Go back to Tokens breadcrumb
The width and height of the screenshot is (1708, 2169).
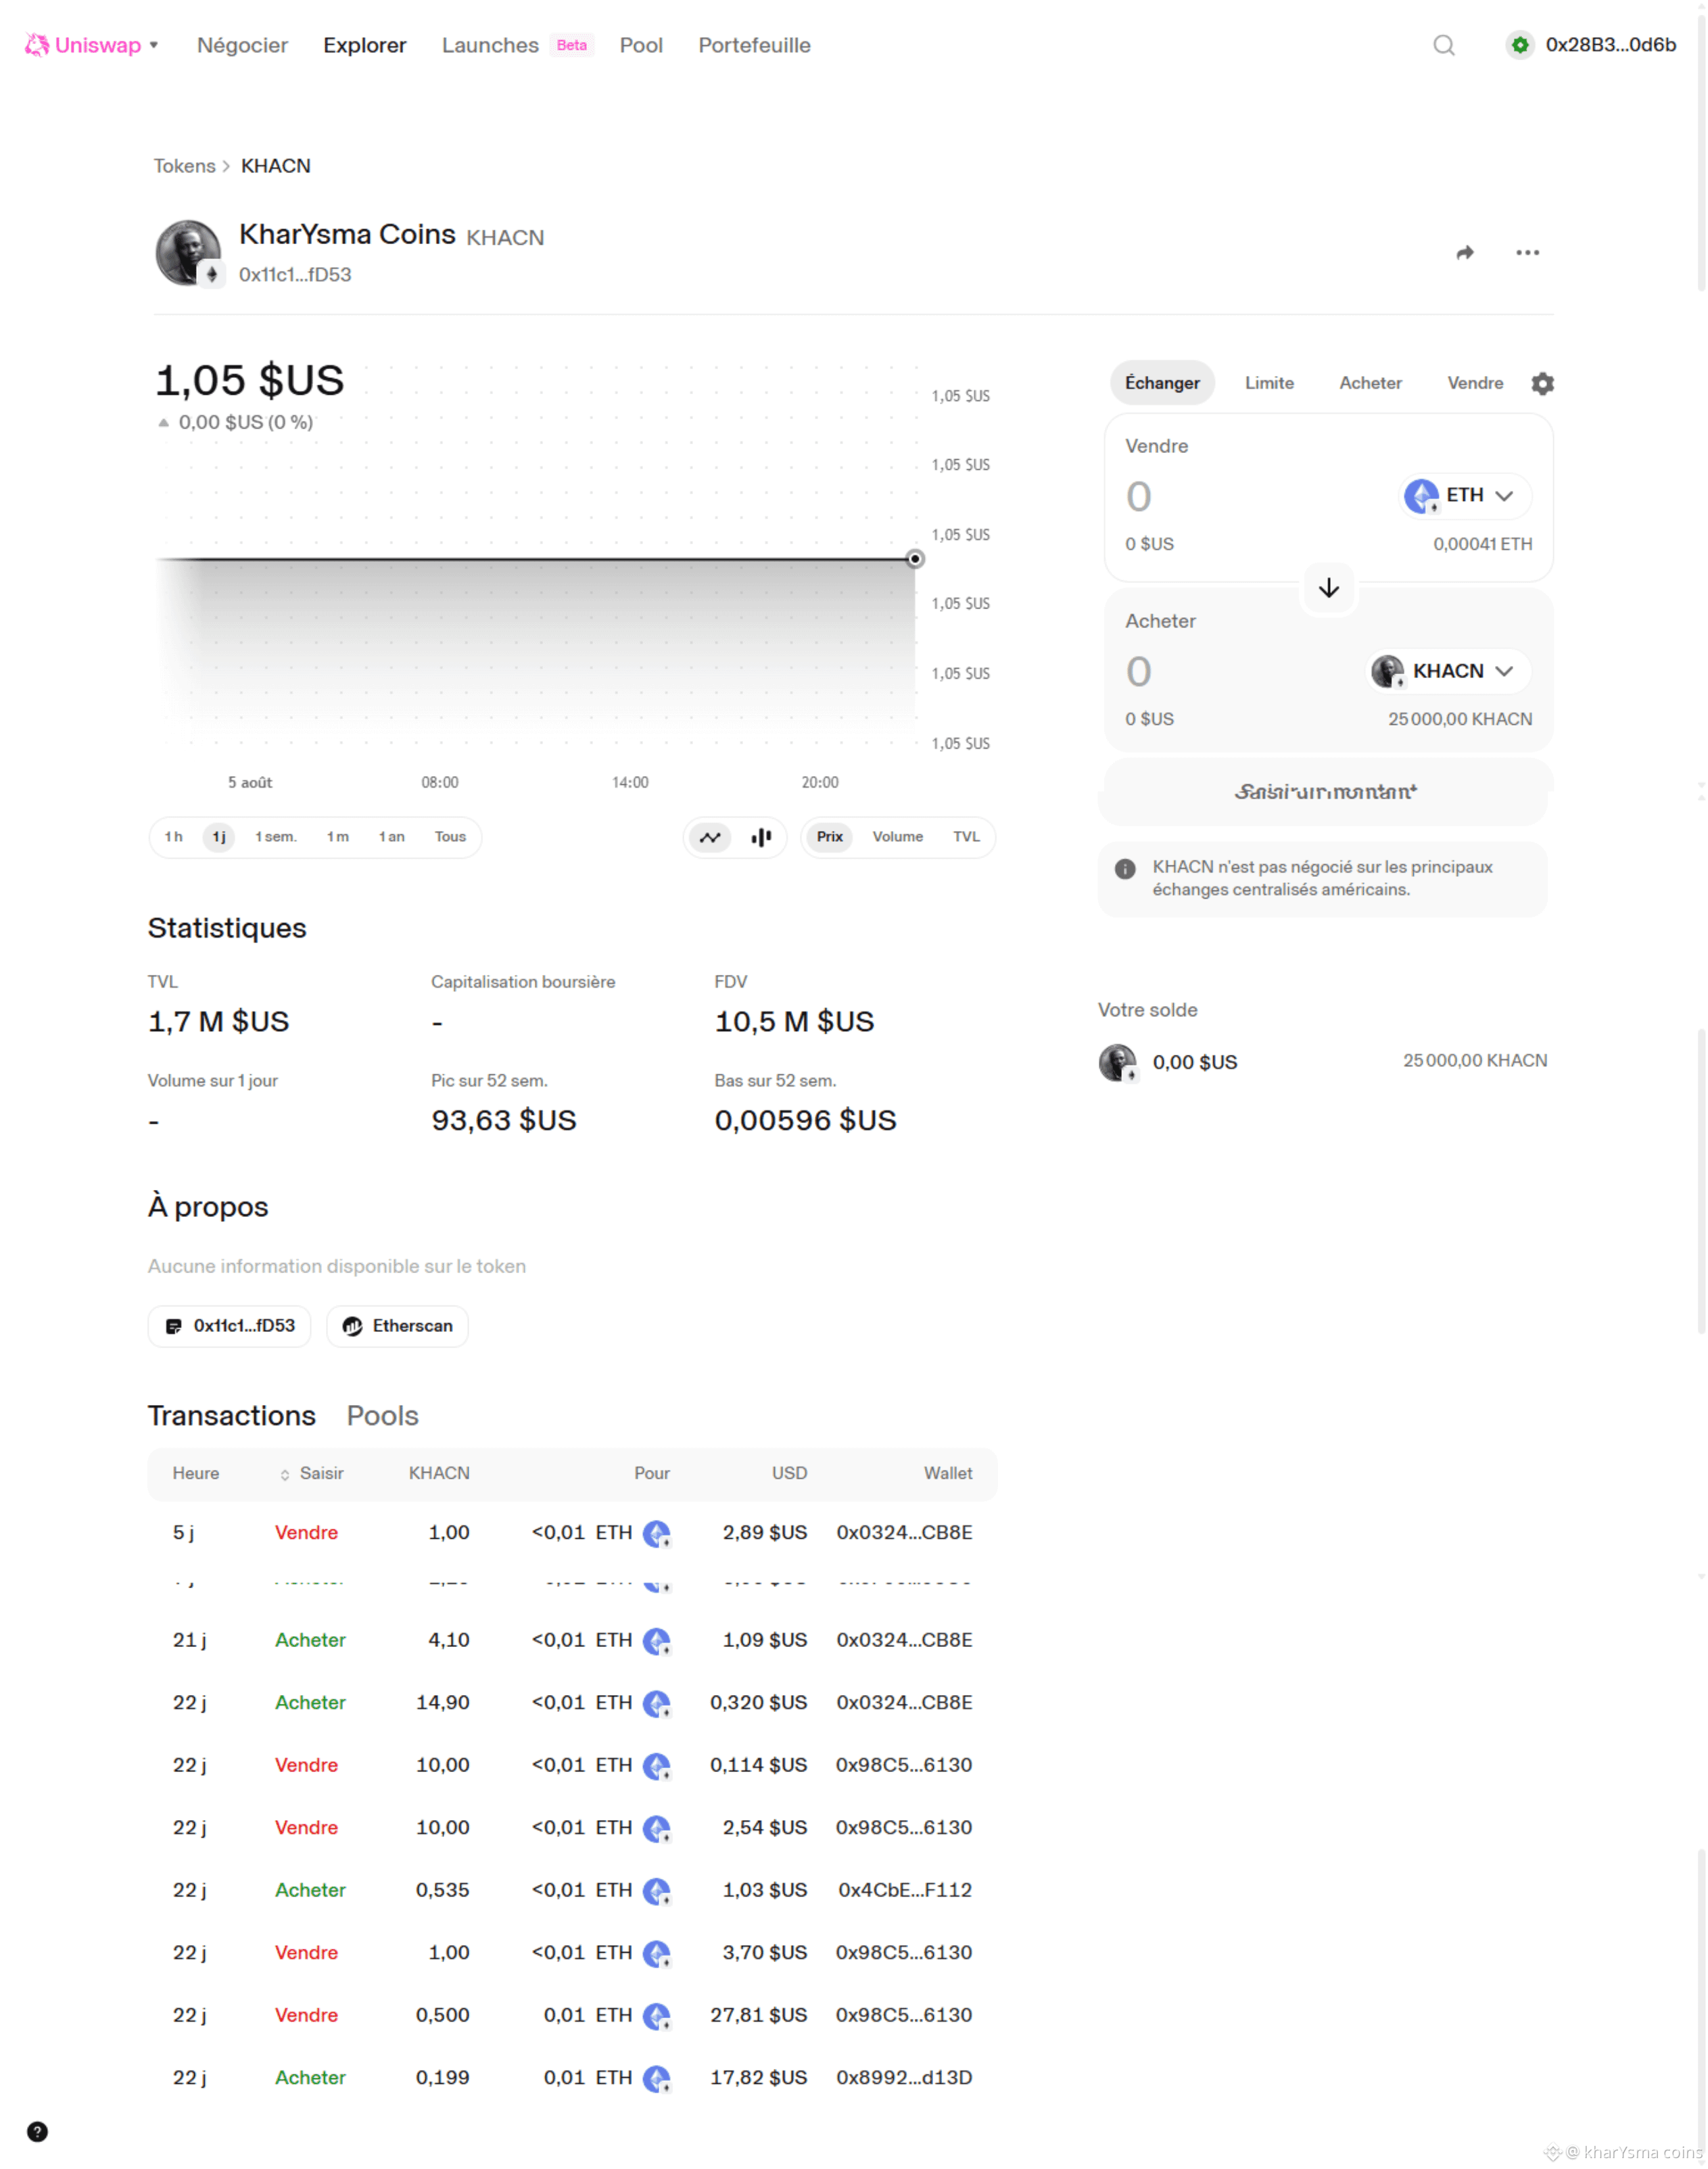(184, 166)
